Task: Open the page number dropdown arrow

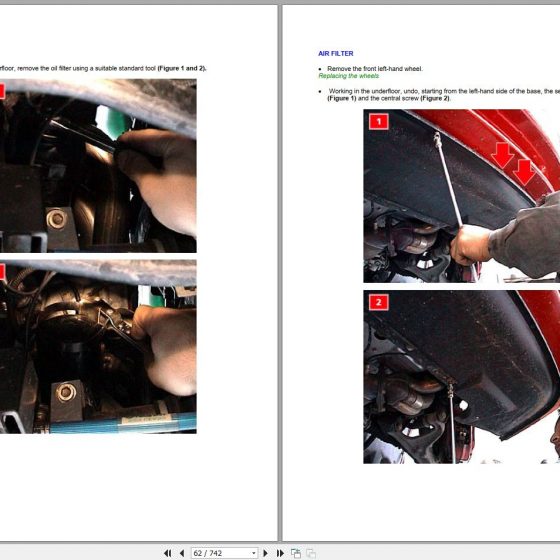Action: coord(254,553)
